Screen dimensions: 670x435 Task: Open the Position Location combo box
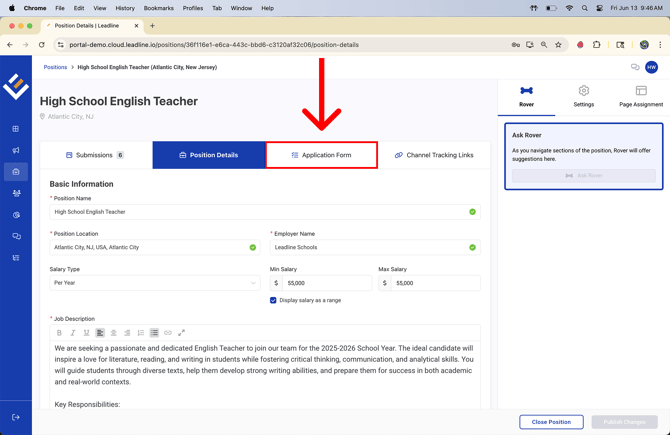(150, 247)
